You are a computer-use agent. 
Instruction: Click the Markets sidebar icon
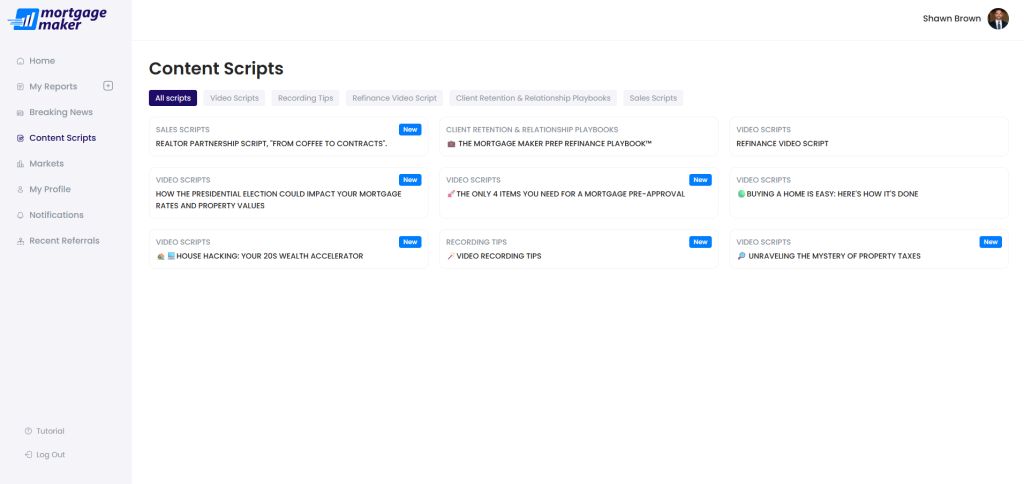coord(20,164)
